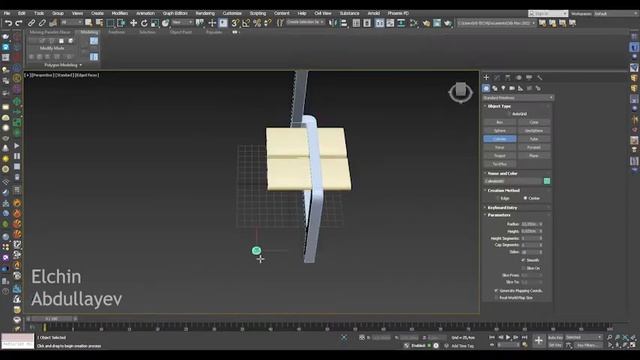Click the Mirror tool icon
The width and height of the screenshot is (640, 360).
333,23
